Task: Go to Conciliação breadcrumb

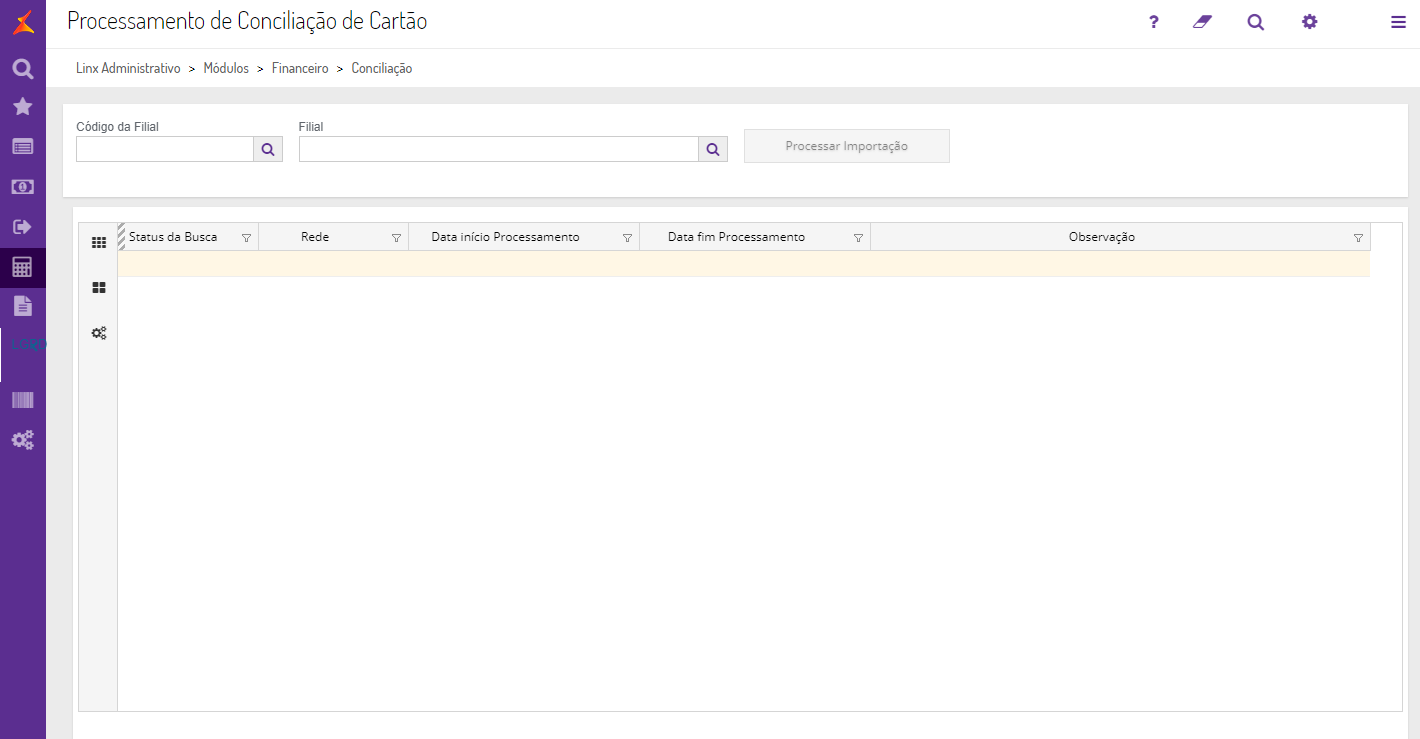Action: (x=382, y=69)
